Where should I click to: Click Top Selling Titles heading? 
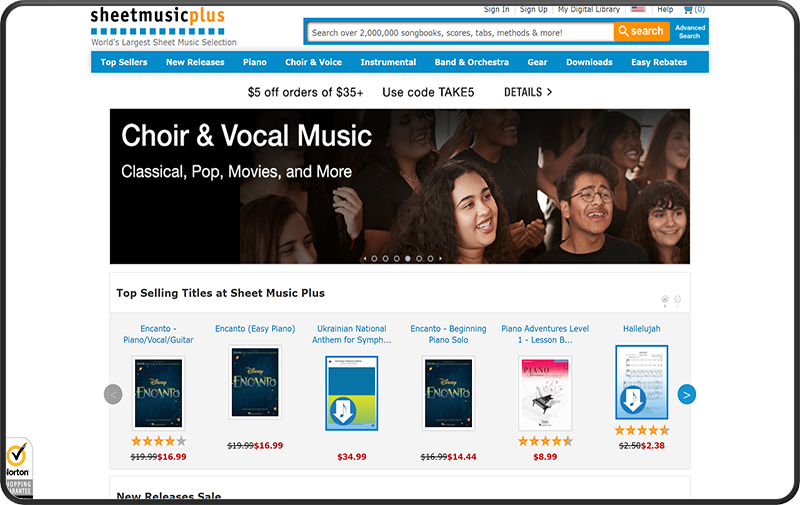(220, 293)
